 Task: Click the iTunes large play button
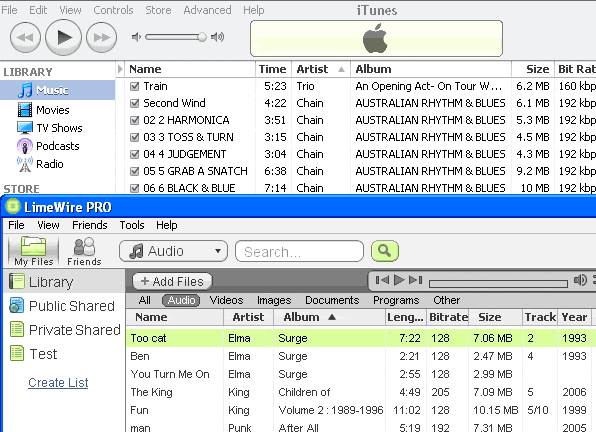[x=63, y=37]
